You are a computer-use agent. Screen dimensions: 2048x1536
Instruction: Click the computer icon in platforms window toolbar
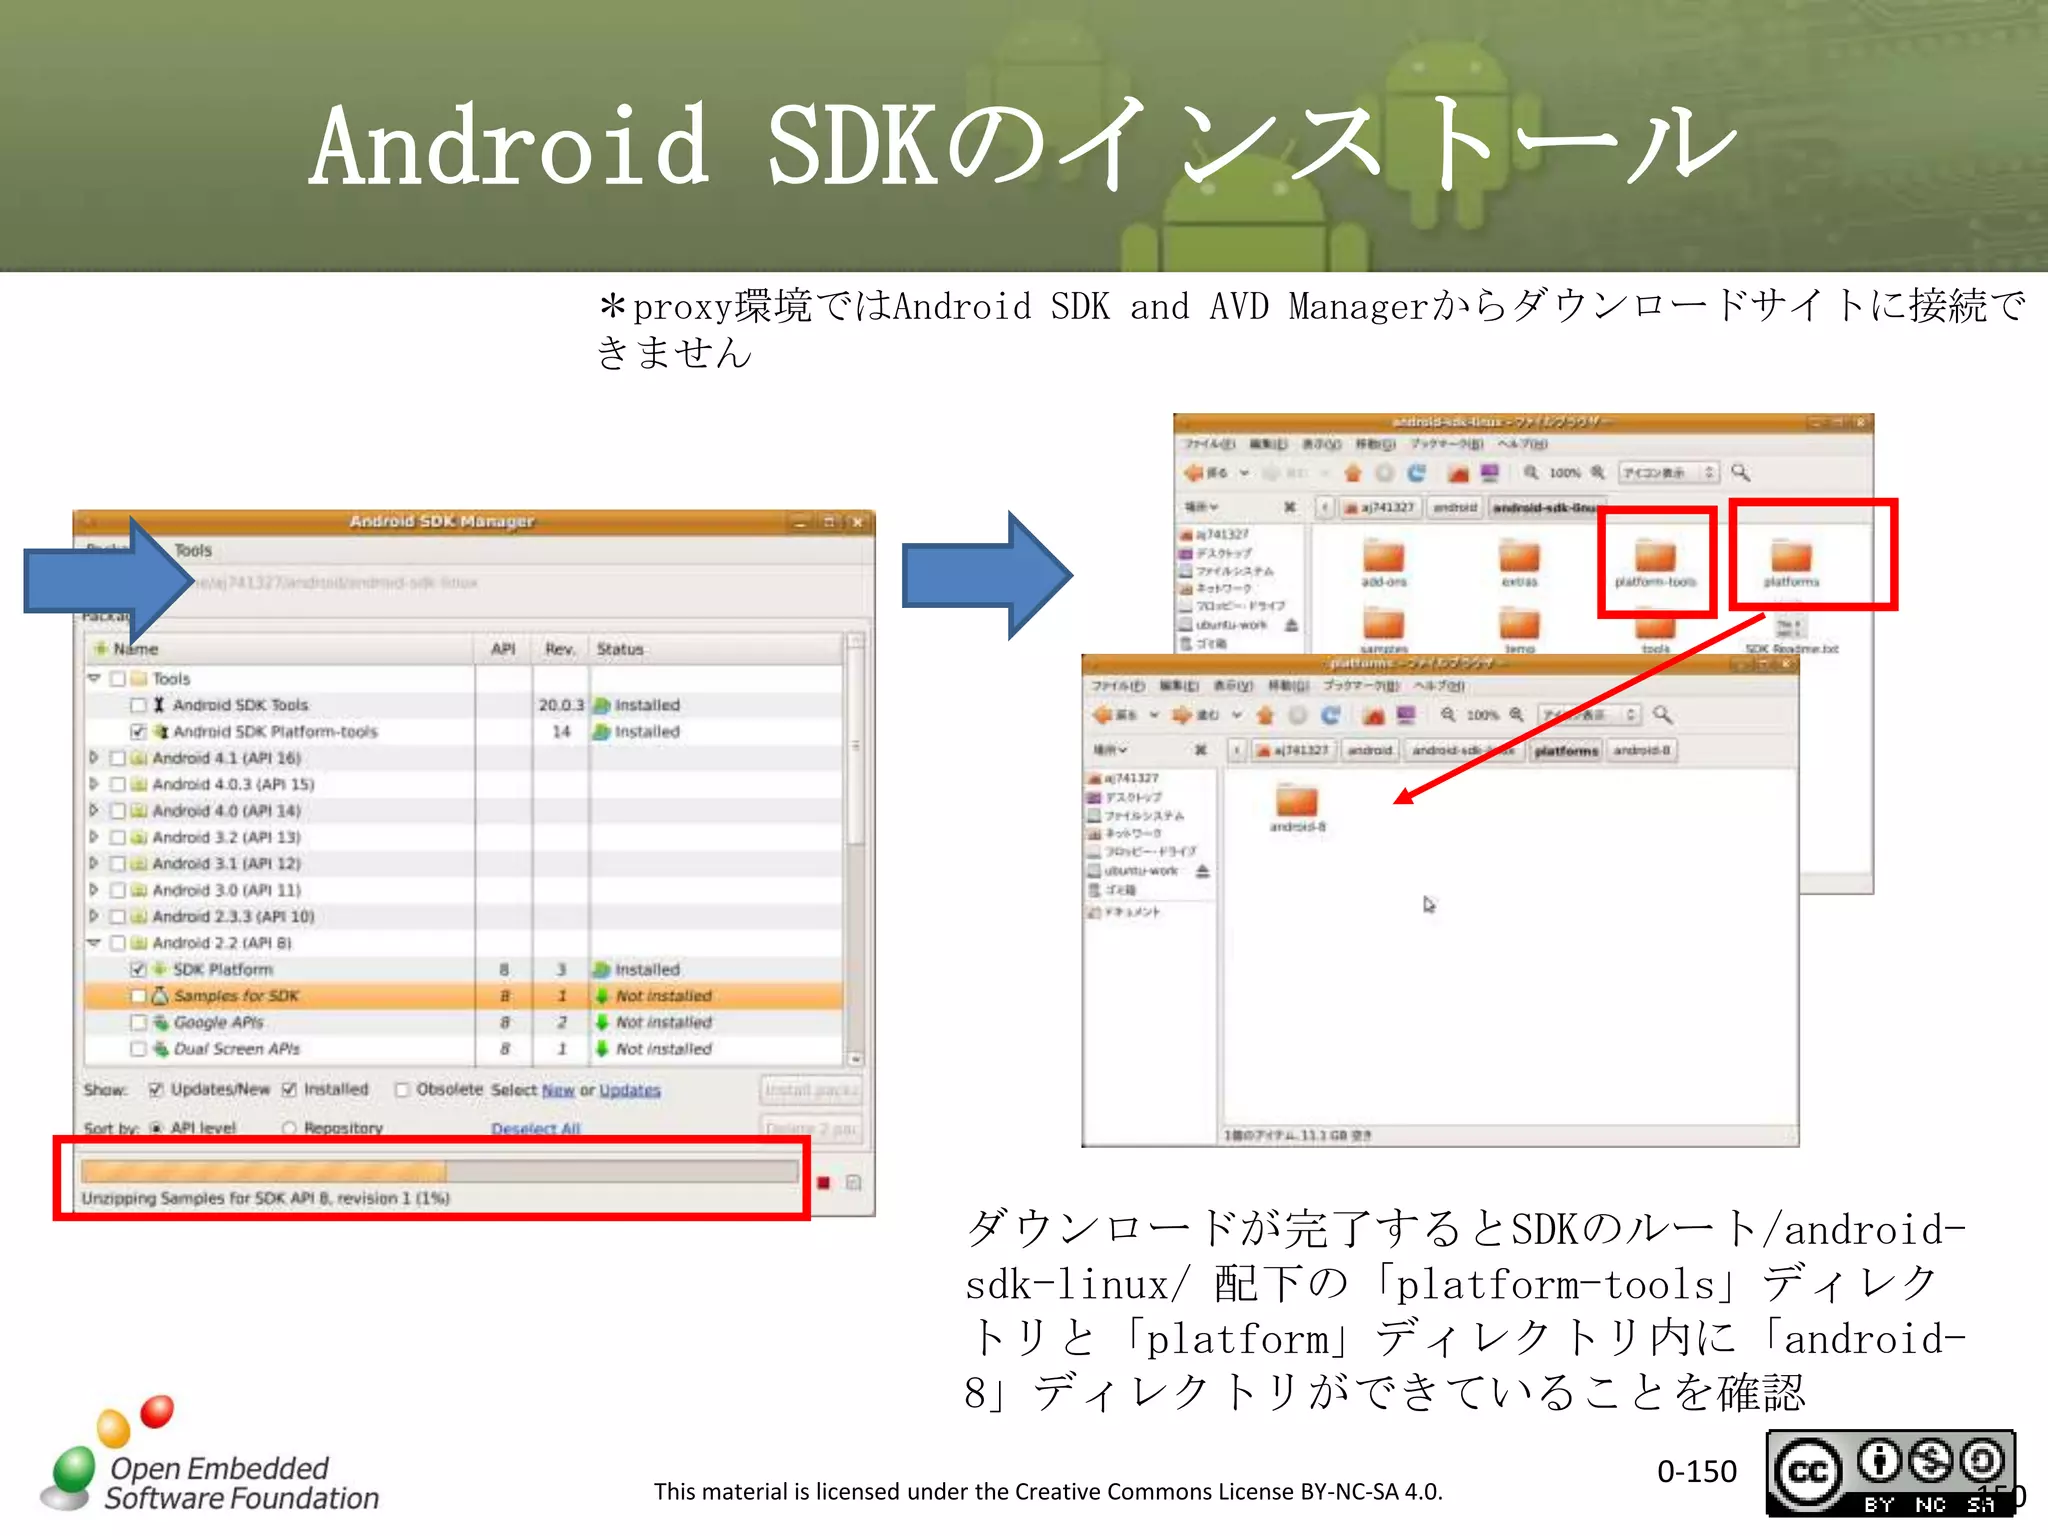(1406, 715)
